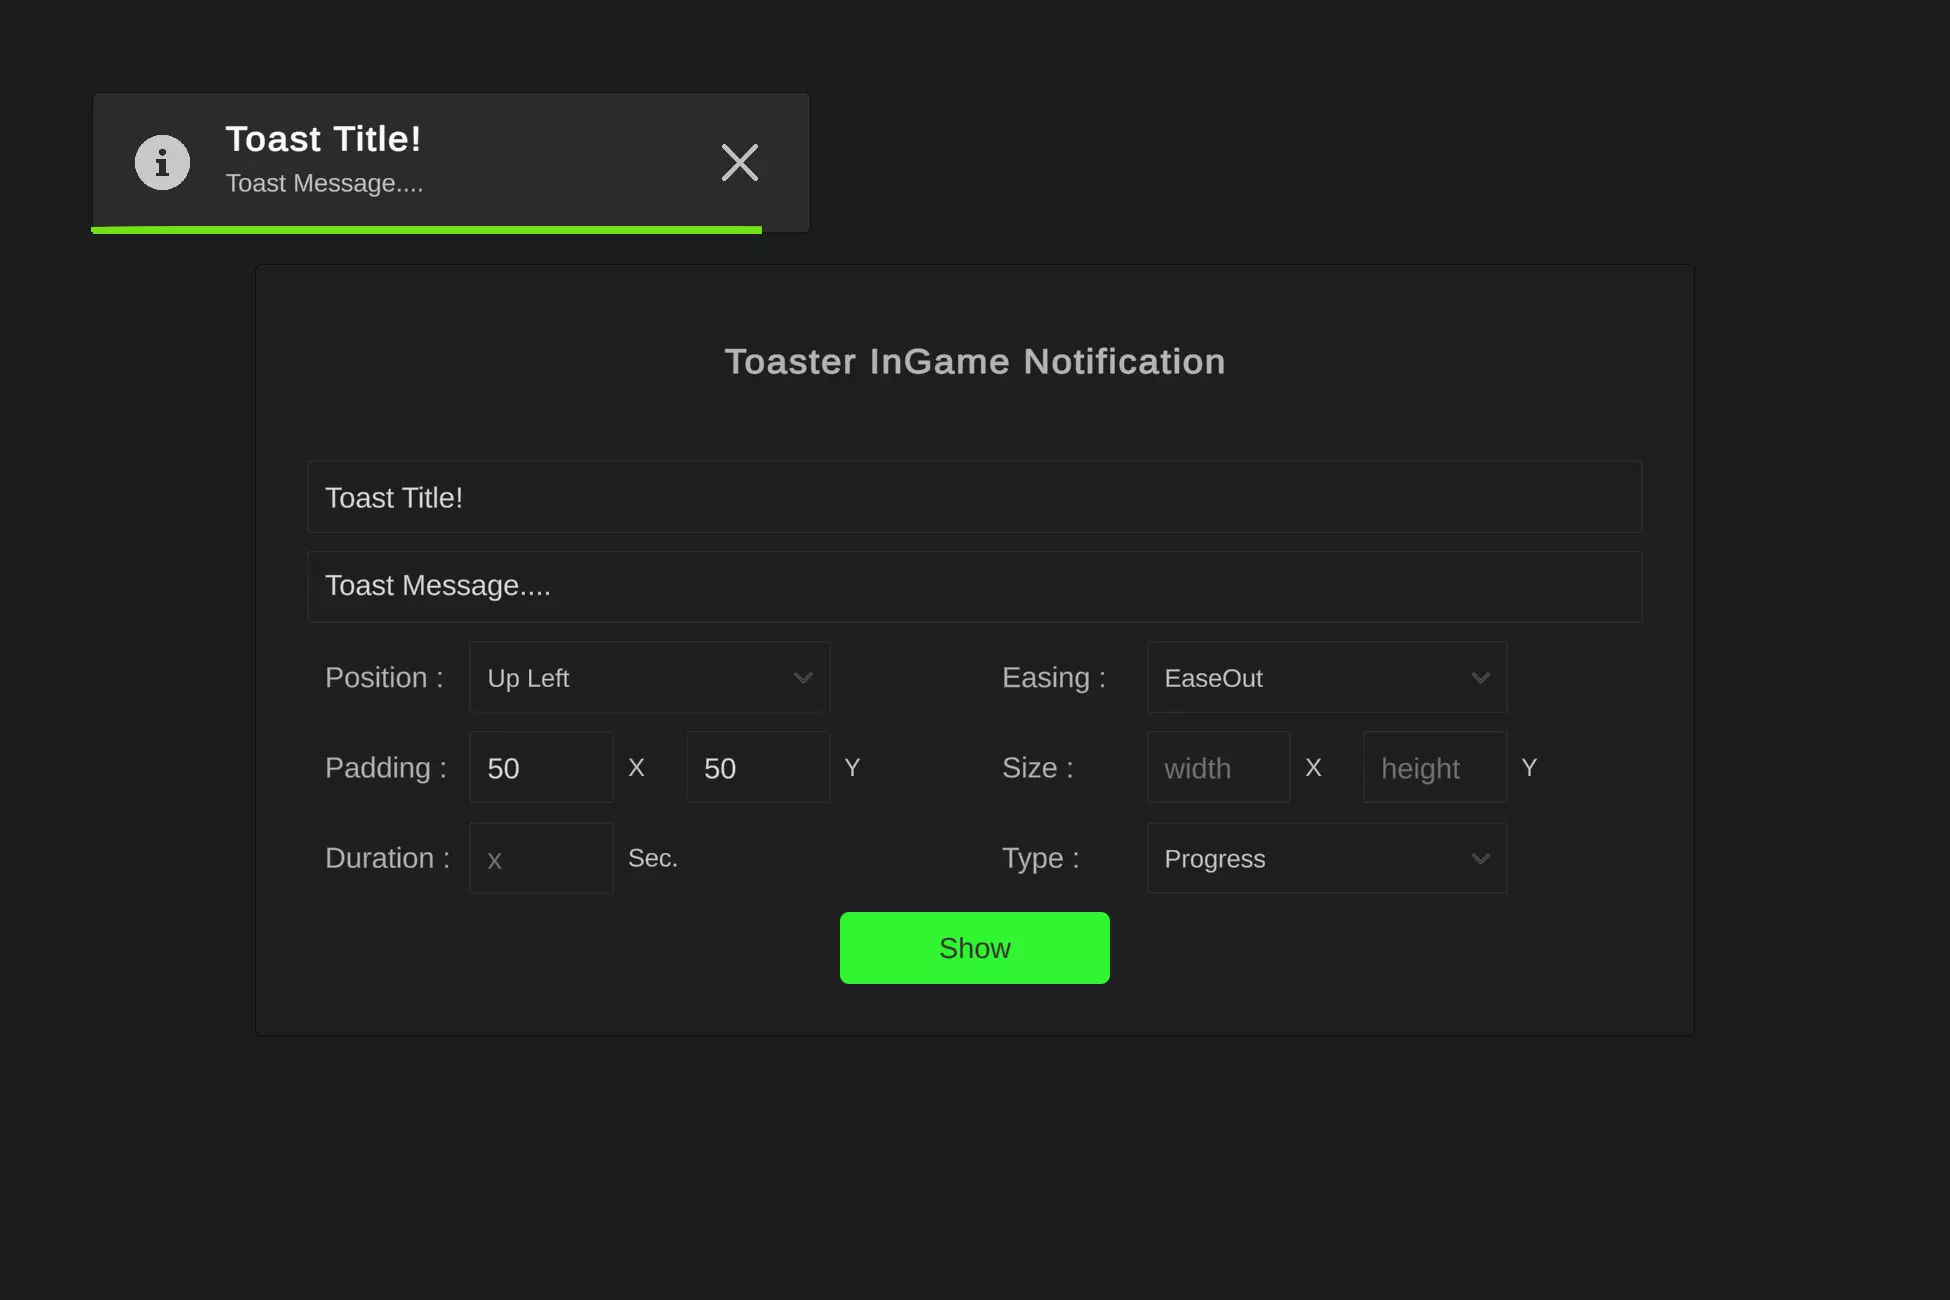
Task: Click the Size height input field
Action: pos(1433,767)
